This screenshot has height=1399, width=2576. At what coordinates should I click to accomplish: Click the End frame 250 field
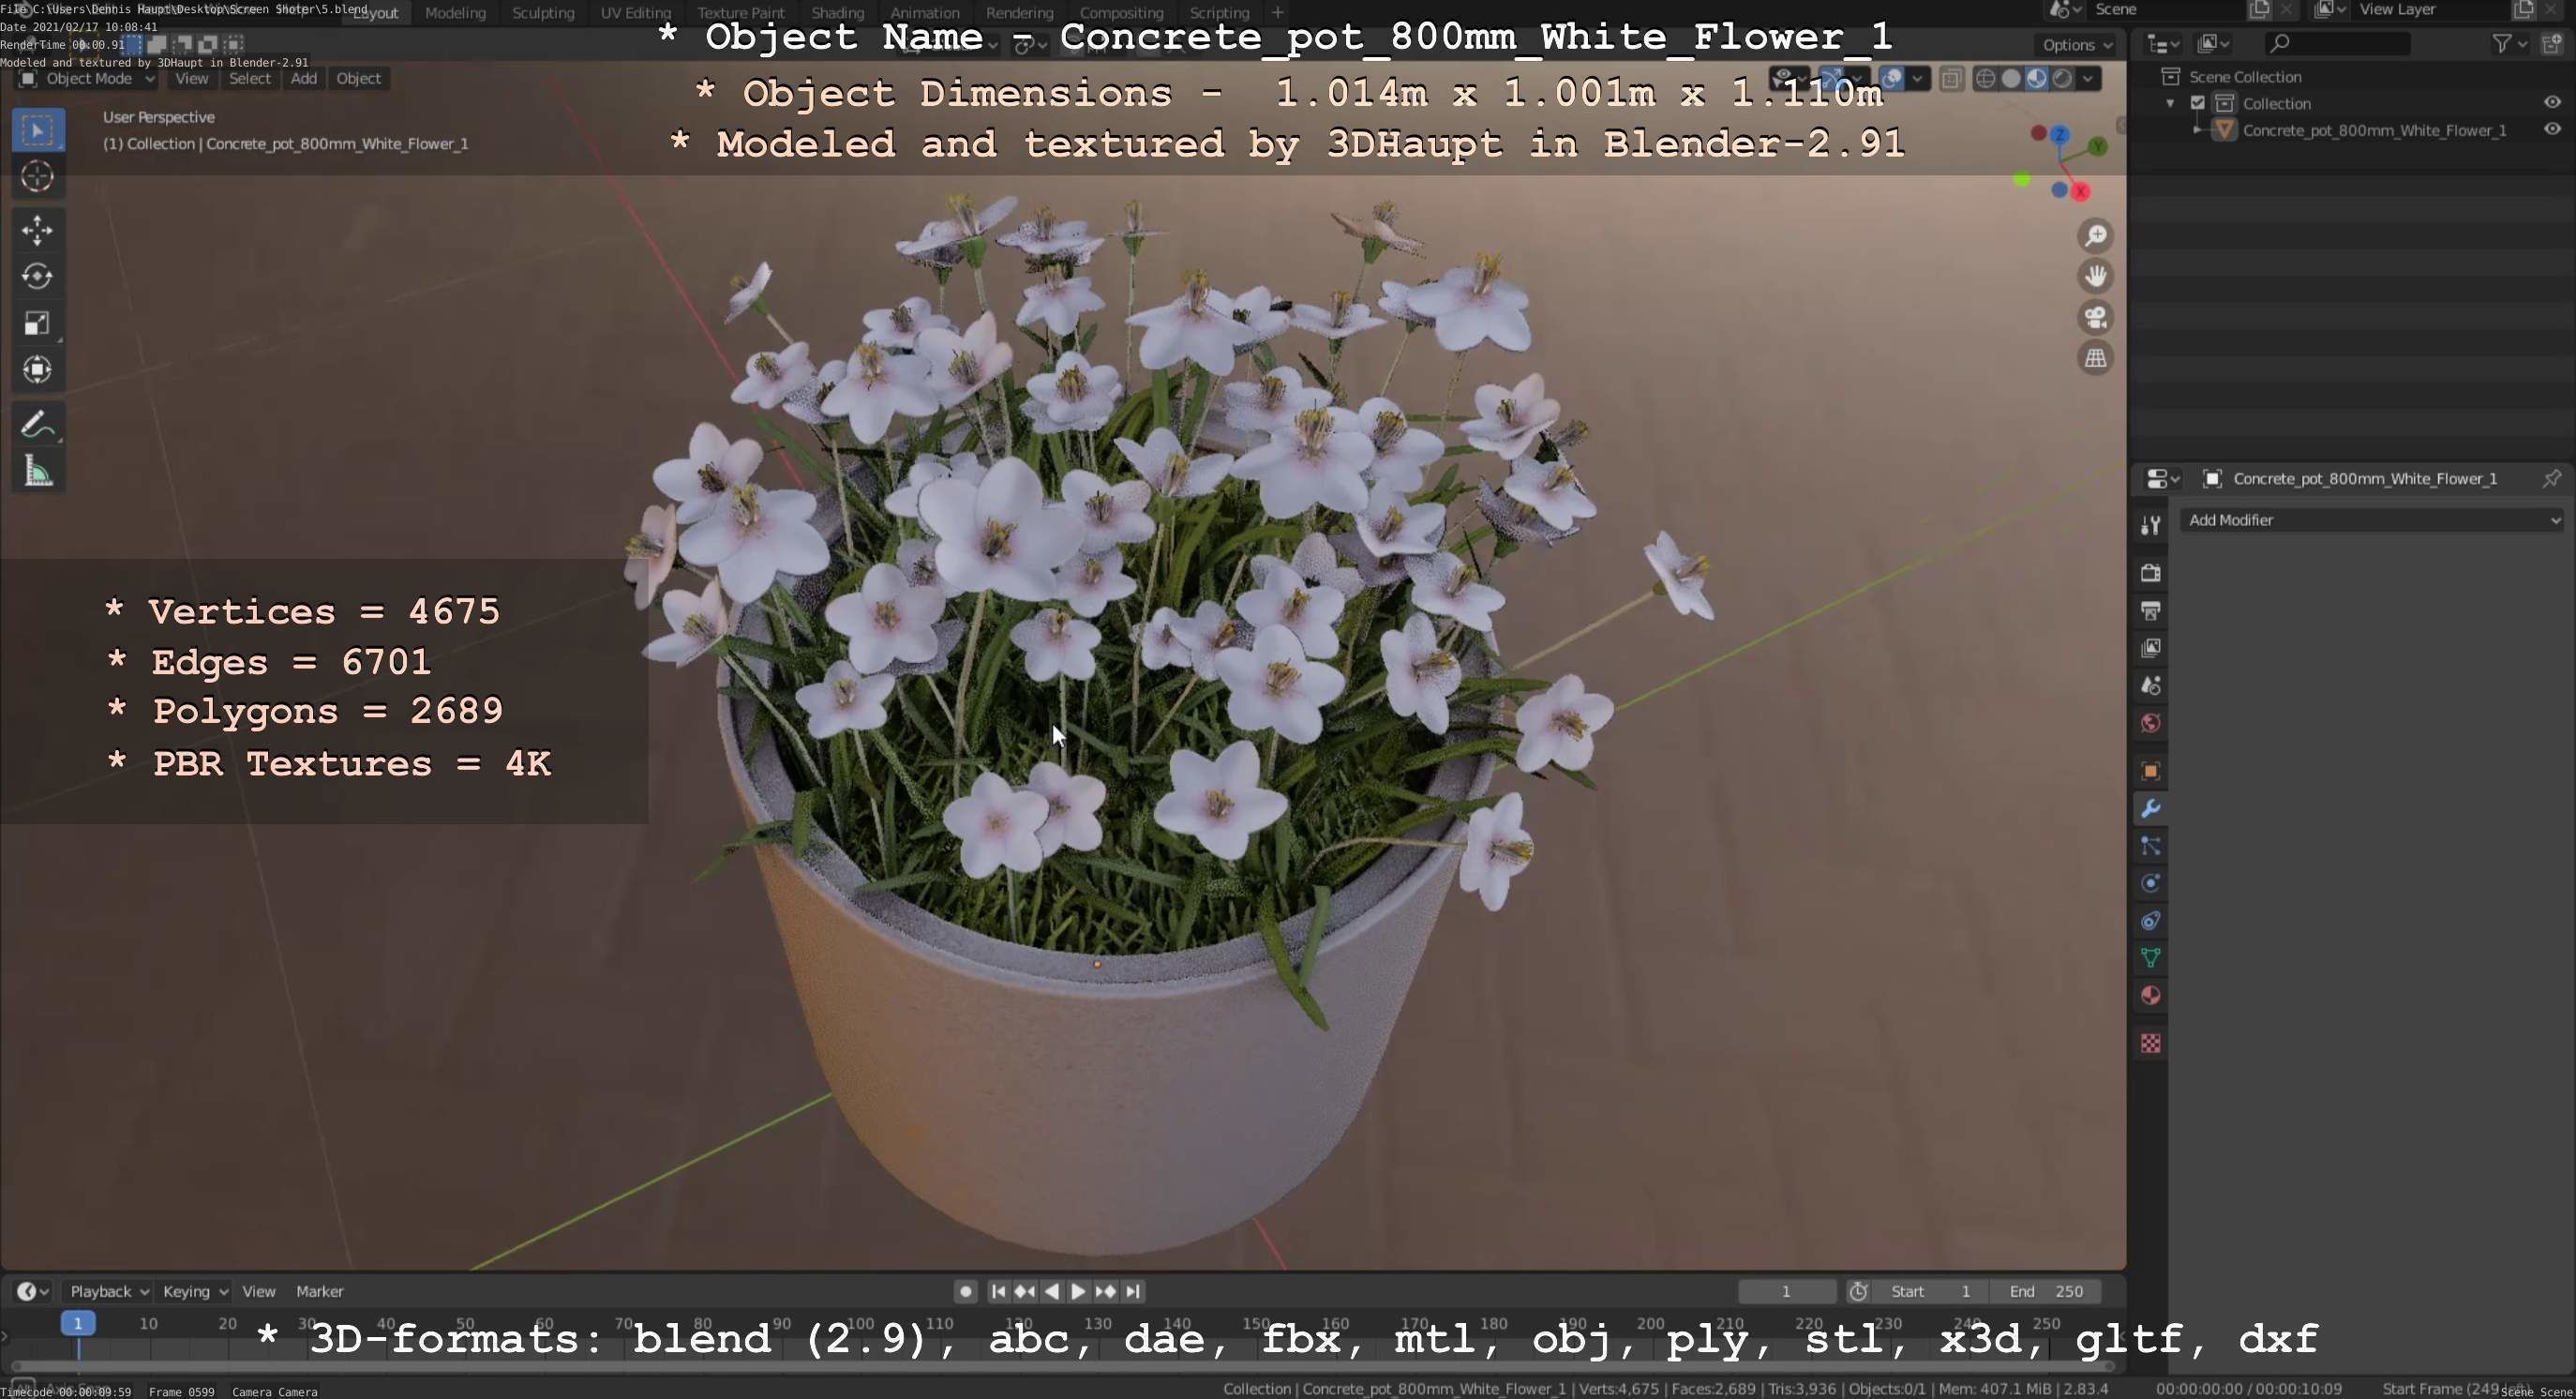point(2045,1291)
